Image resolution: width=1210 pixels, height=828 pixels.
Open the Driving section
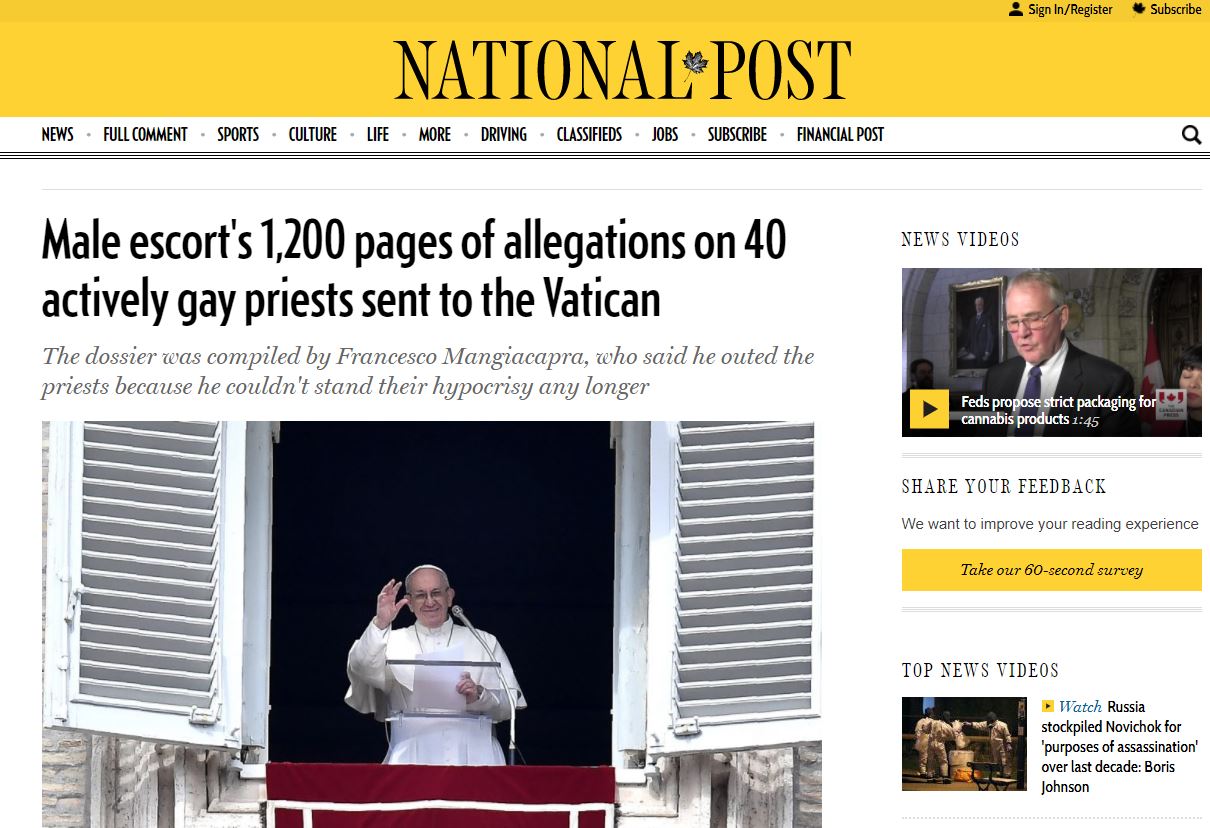(x=504, y=134)
